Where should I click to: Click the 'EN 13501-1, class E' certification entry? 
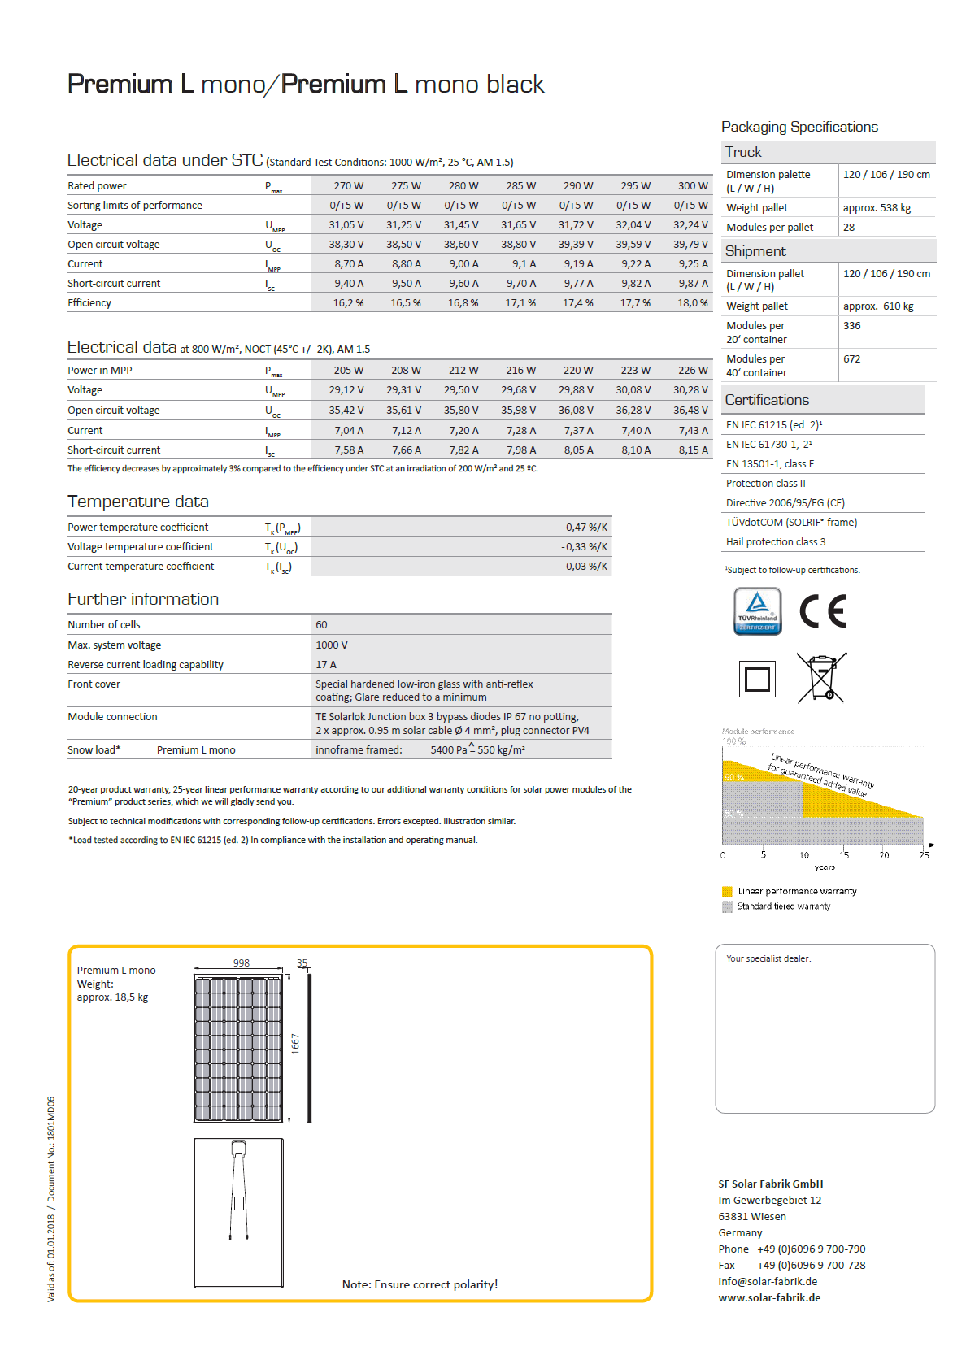(770, 464)
